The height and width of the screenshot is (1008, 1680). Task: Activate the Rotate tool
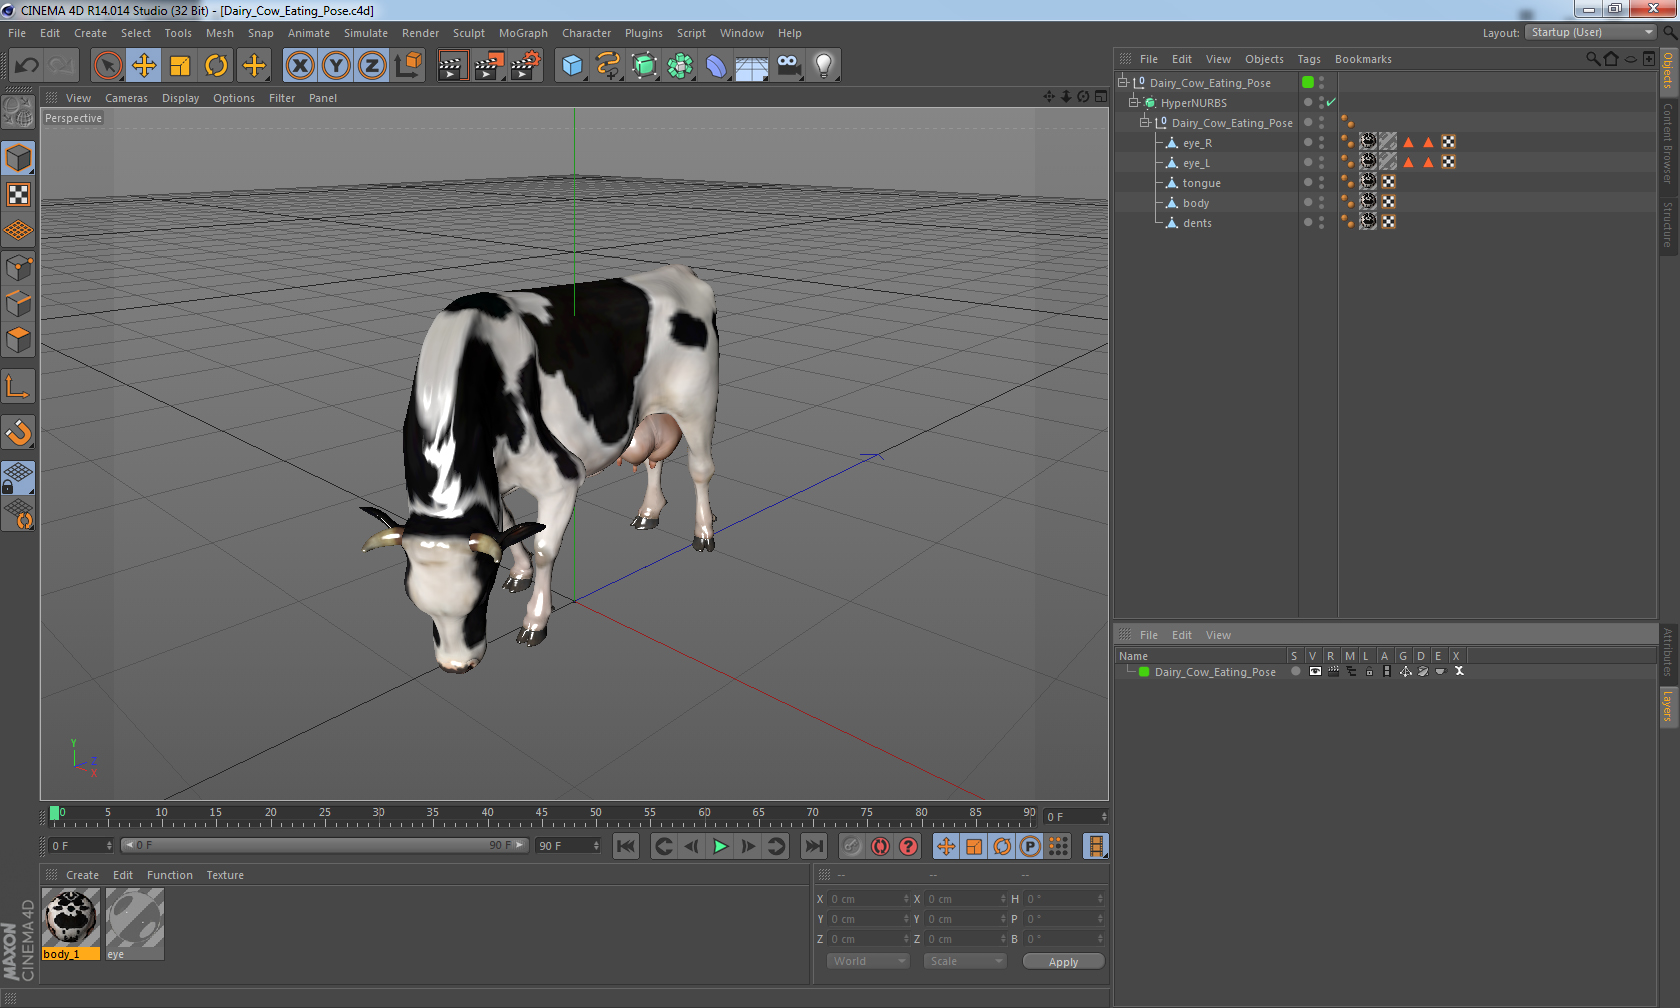click(216, 66)
